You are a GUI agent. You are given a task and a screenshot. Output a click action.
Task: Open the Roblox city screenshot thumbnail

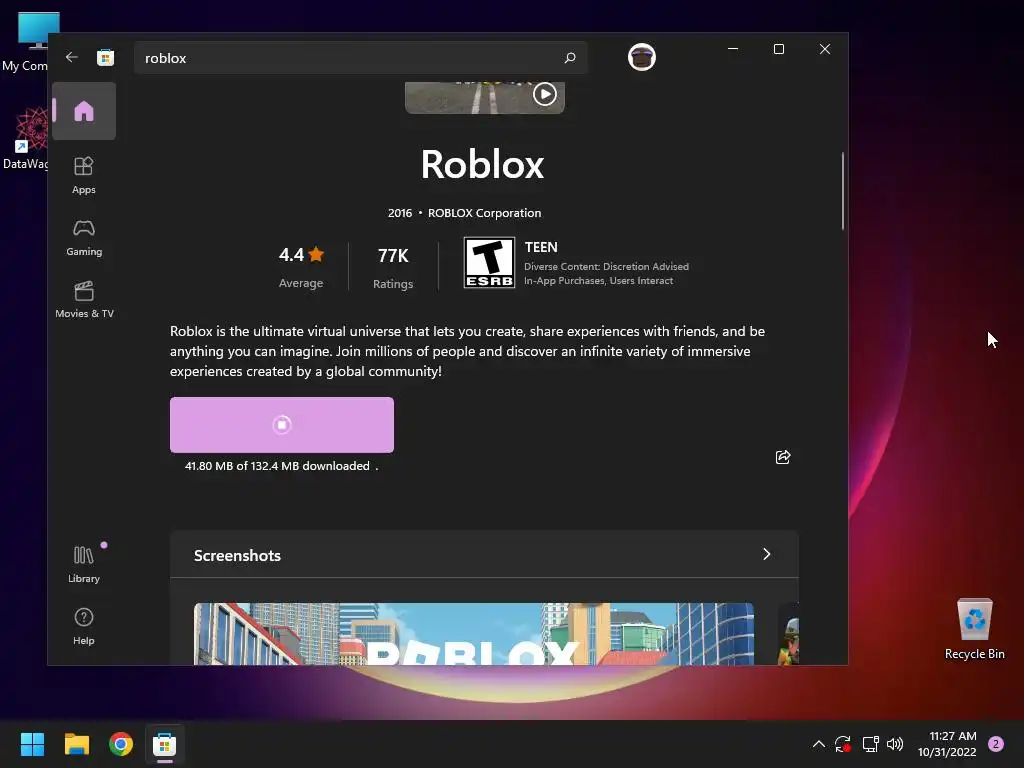pyautogui.click(x=473, y=633)
